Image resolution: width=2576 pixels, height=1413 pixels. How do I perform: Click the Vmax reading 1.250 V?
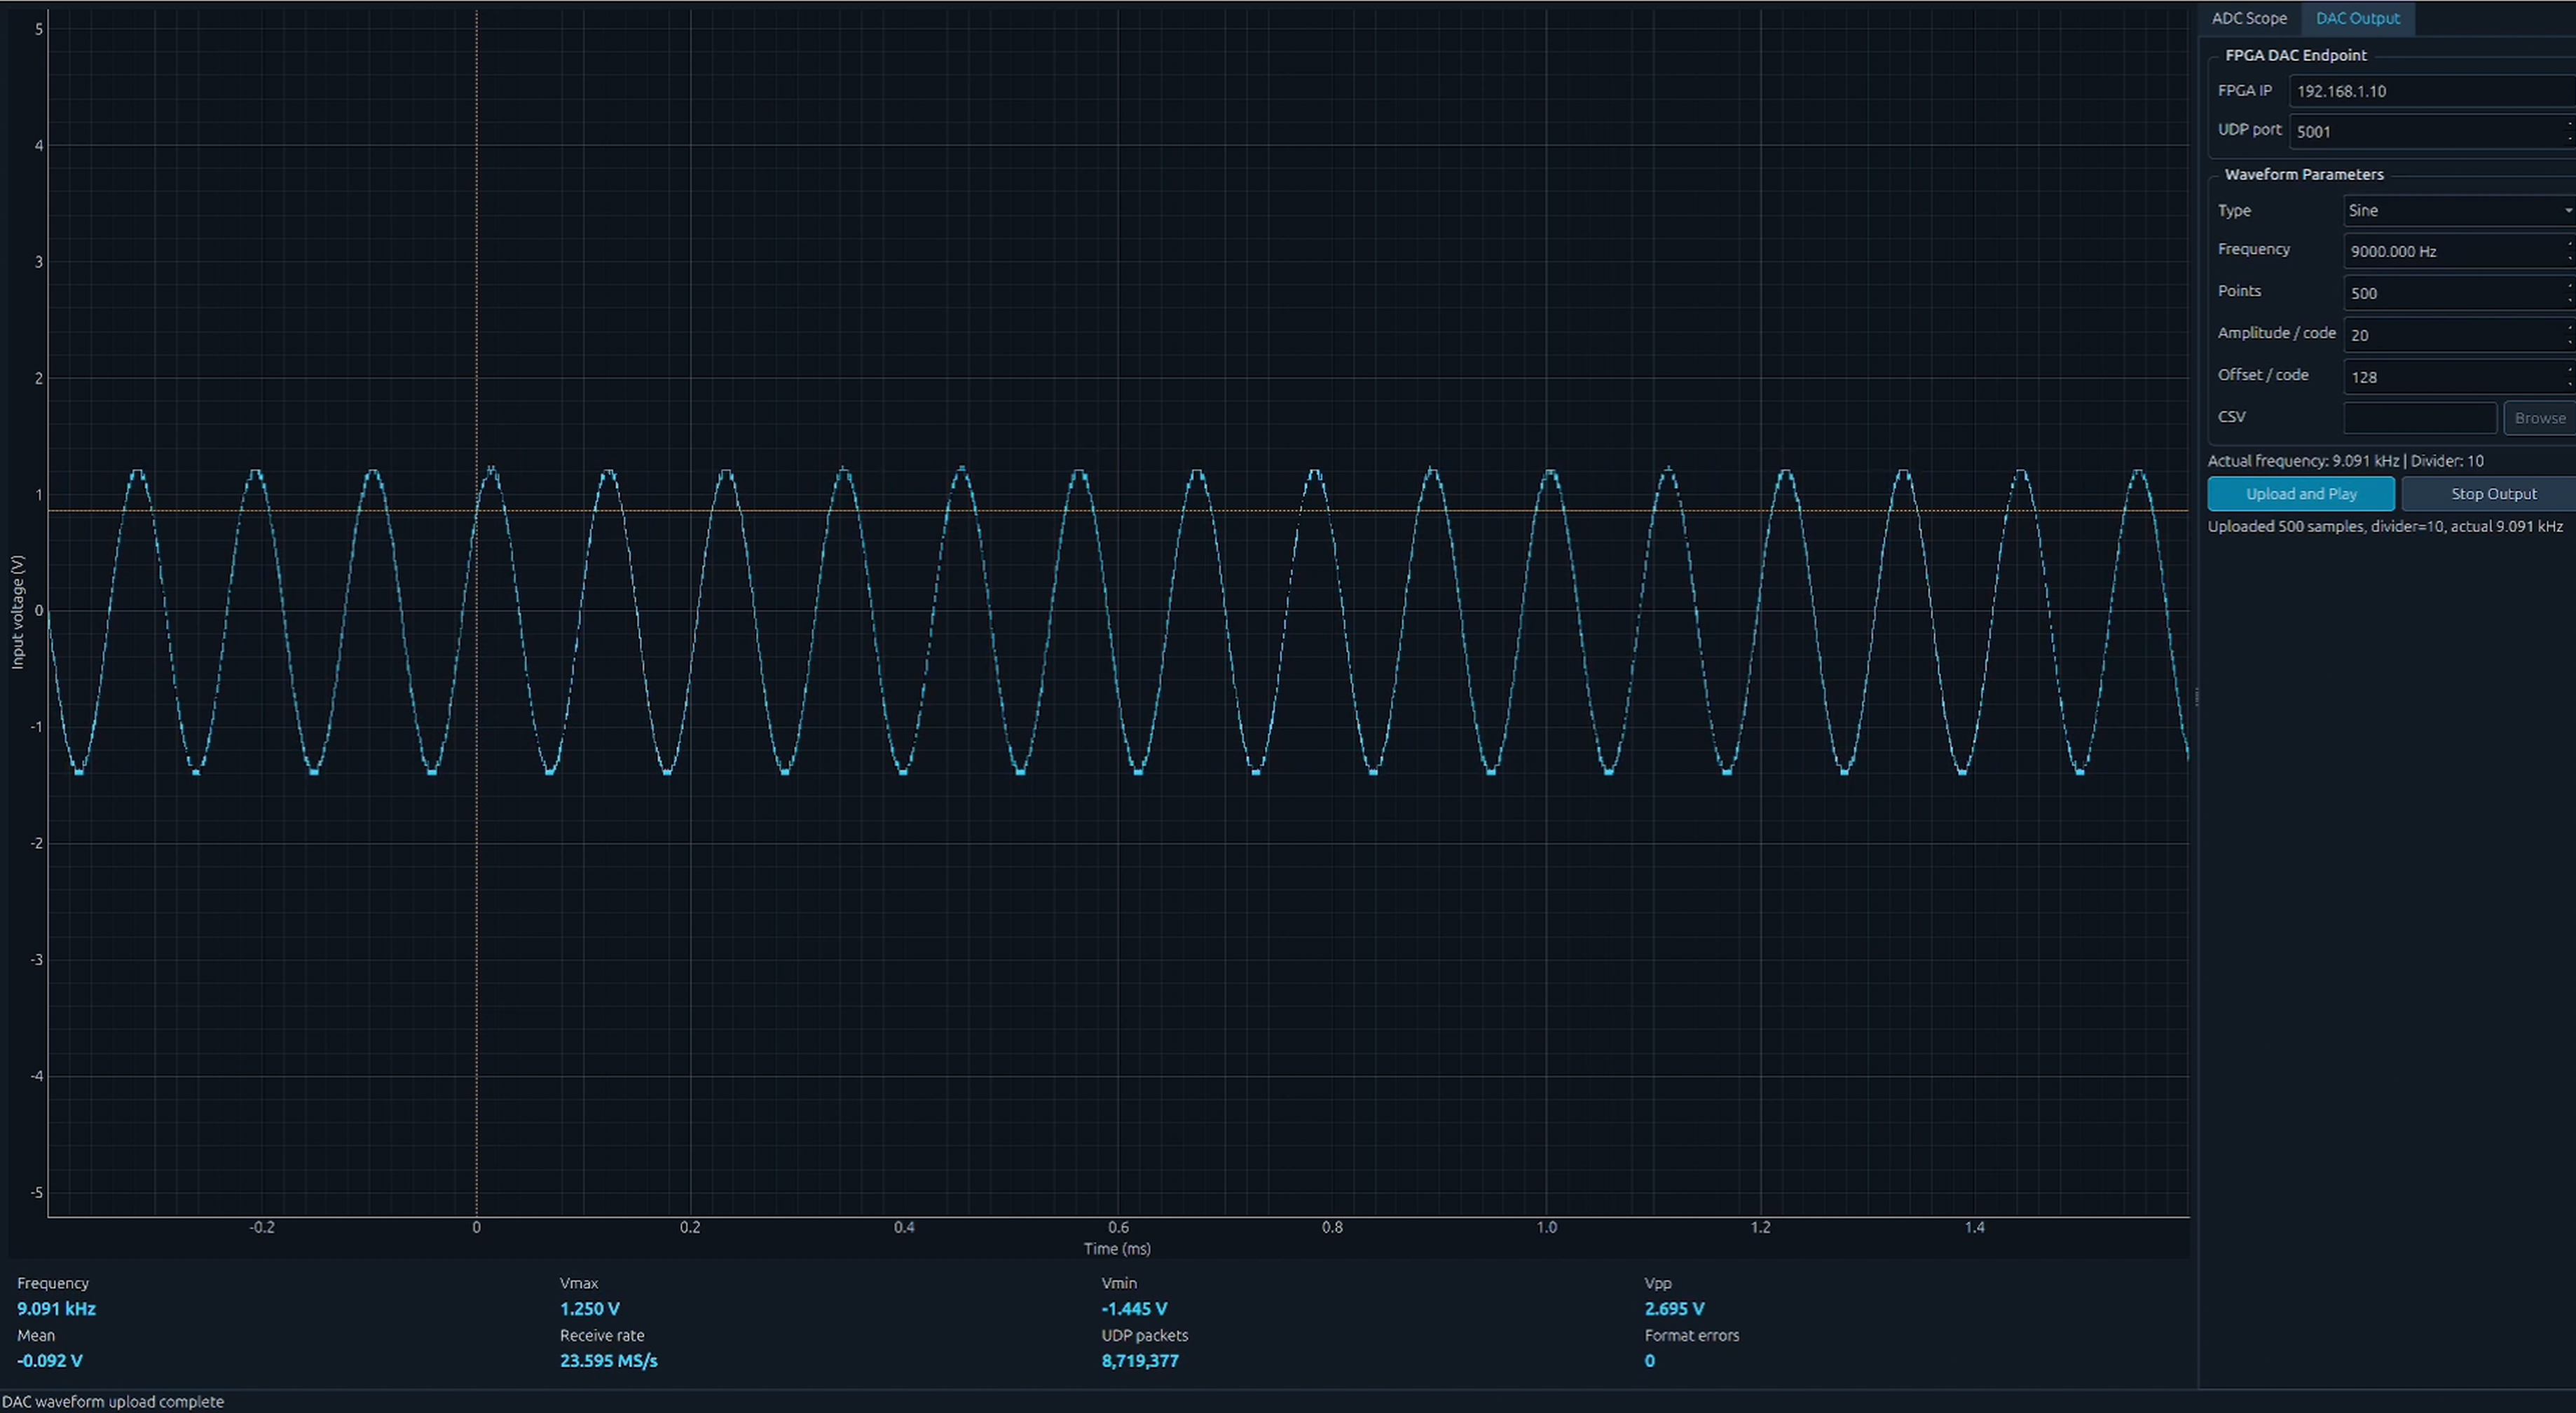[x=590, y=1309]
